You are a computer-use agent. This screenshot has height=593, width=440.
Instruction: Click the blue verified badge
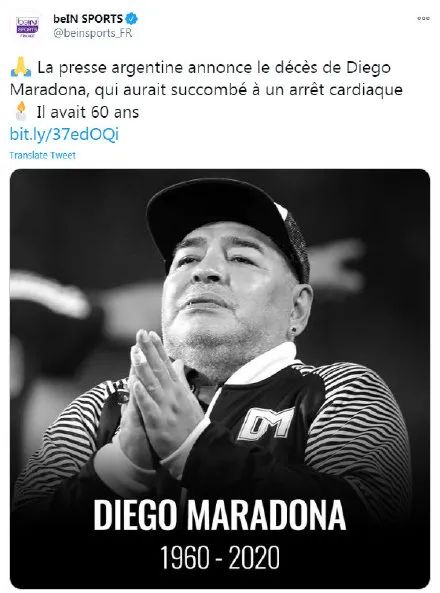132,18
